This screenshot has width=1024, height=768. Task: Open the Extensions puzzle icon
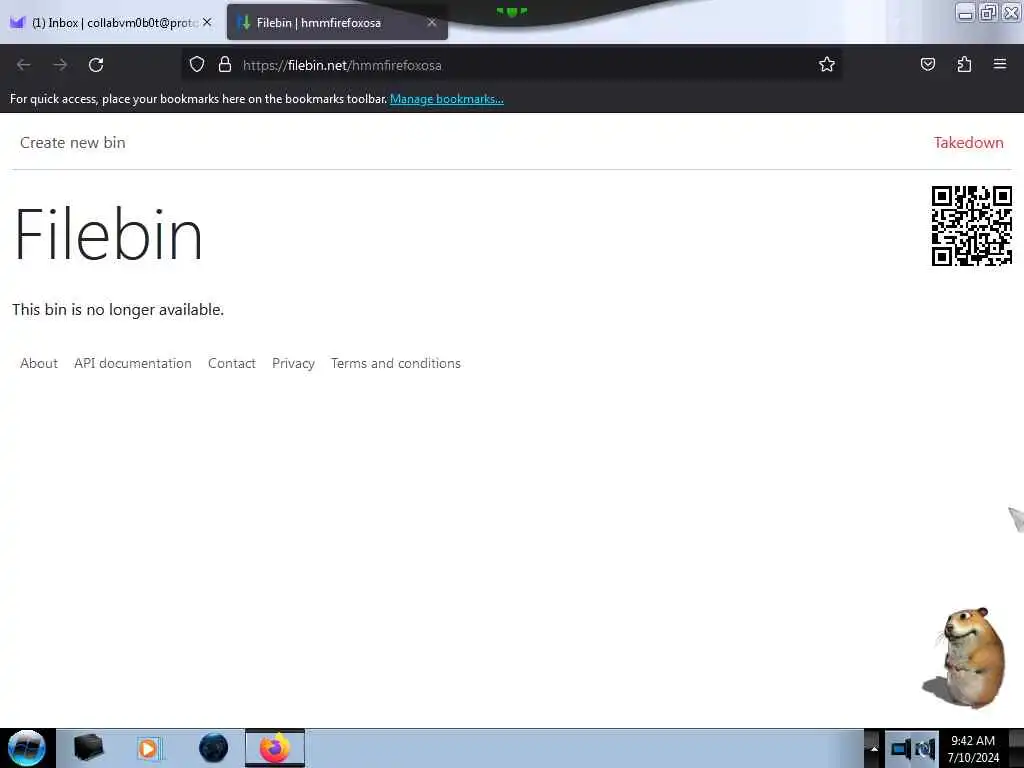click(964, 64)
